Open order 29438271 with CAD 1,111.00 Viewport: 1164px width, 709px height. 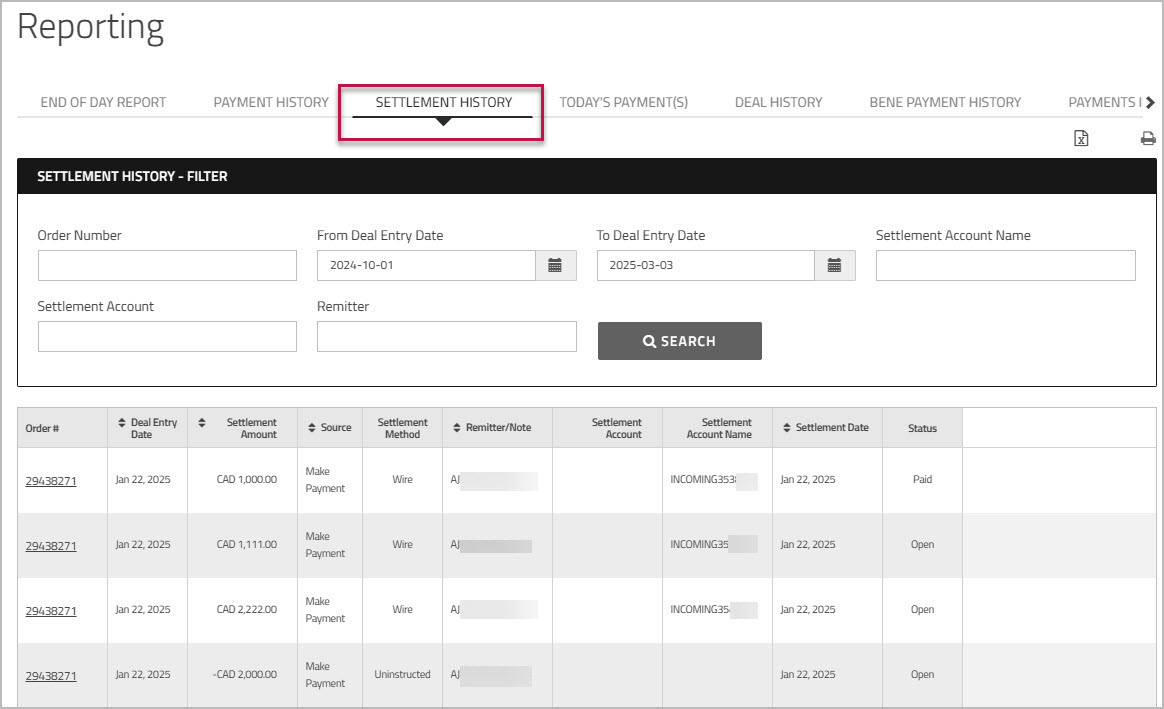(50, 546)
